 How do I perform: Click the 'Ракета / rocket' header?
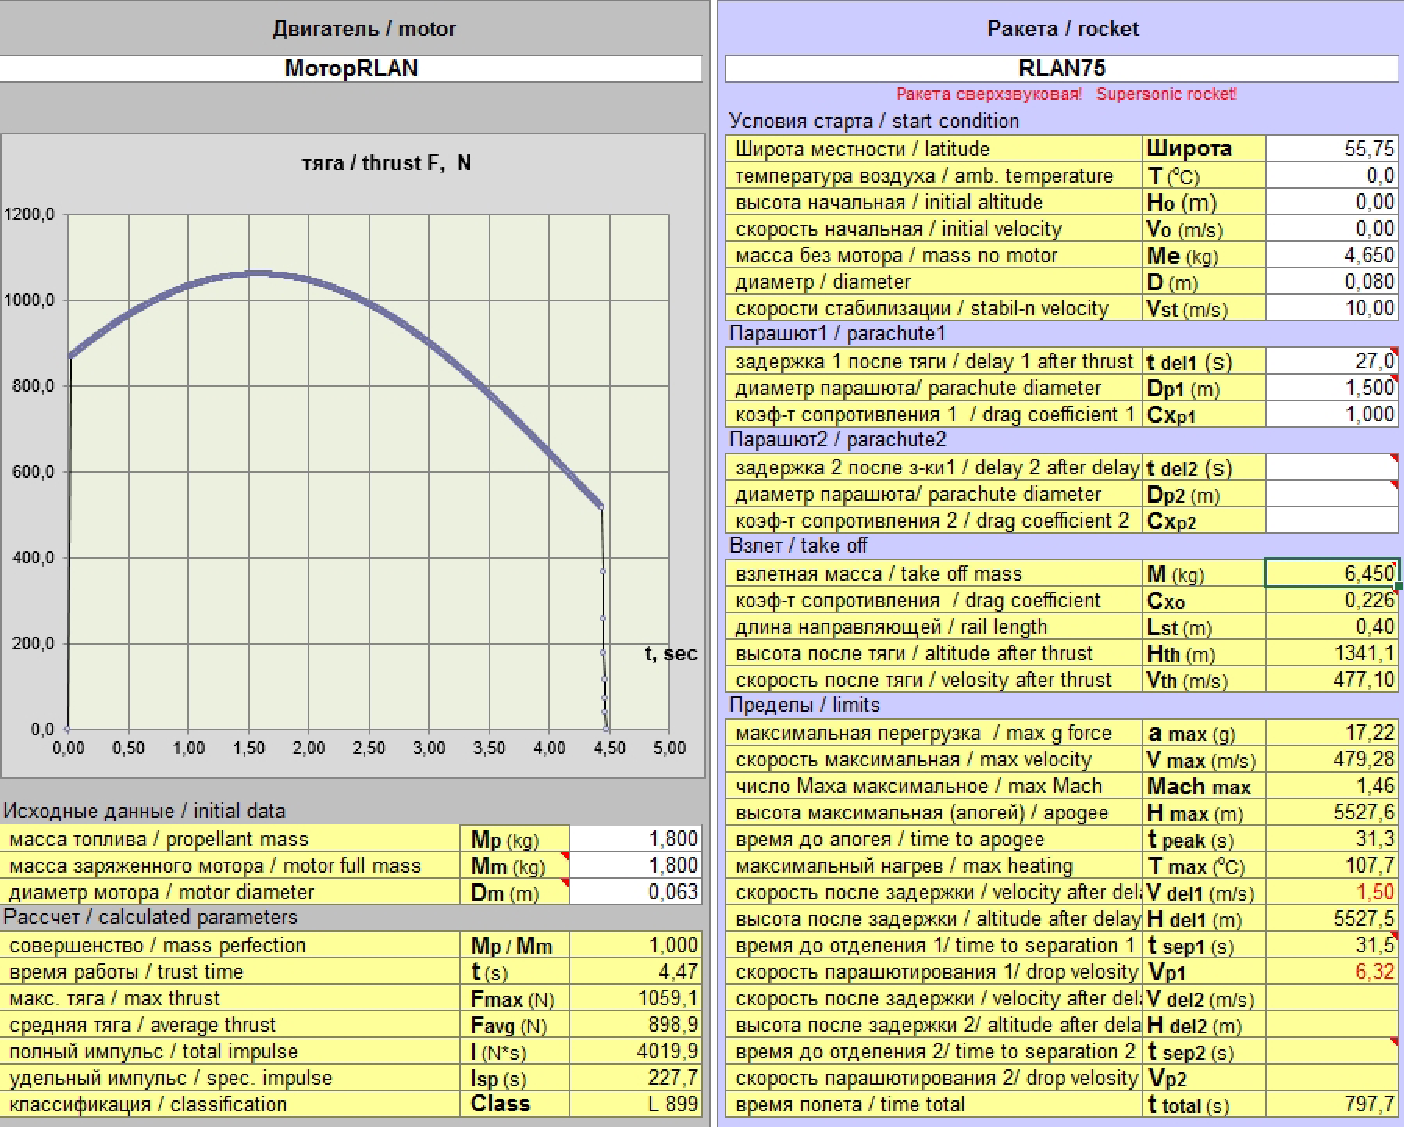pyautogui.click(x=1063, y=29)
